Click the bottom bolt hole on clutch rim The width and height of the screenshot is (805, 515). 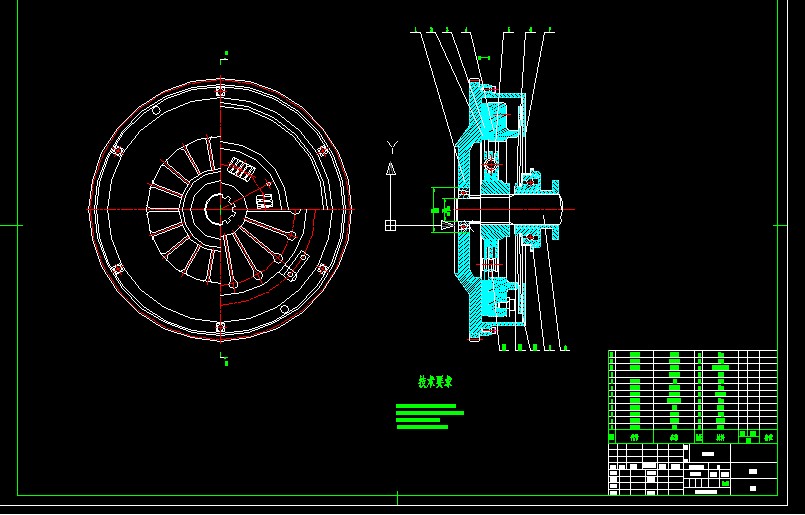tap(220, 327)
